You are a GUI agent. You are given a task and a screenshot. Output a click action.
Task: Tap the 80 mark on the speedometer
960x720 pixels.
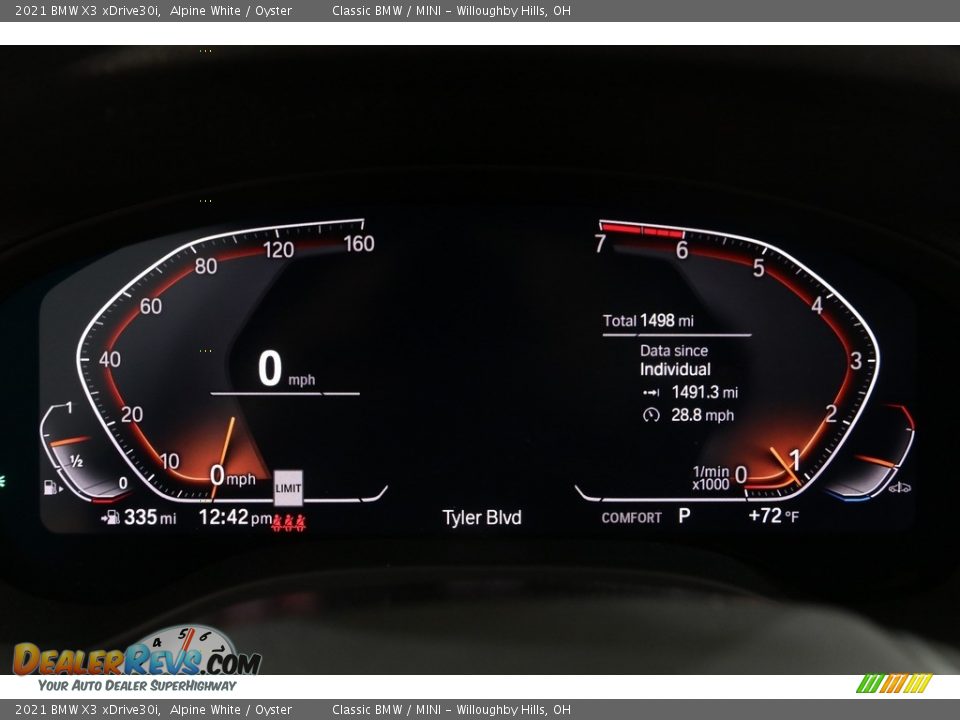[x=206, y=266]
